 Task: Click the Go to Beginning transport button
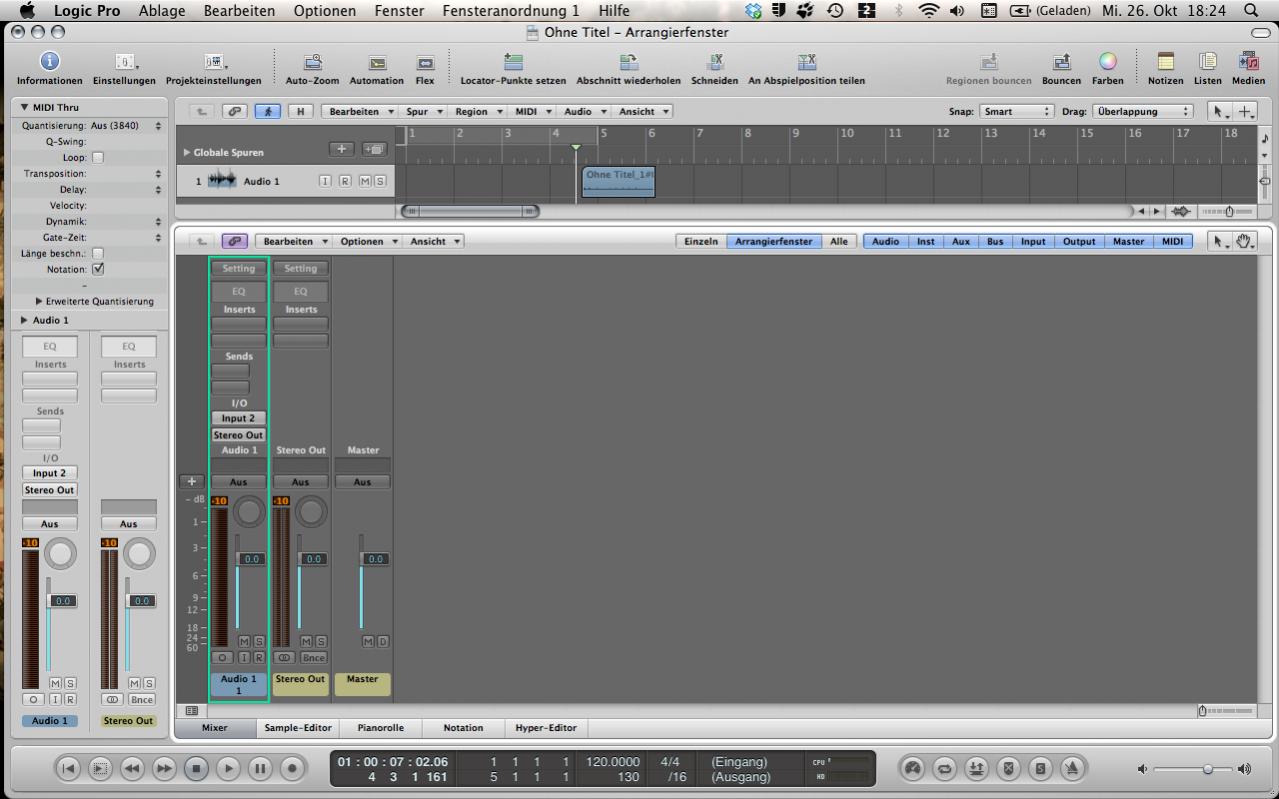click(x=67, y=768)
